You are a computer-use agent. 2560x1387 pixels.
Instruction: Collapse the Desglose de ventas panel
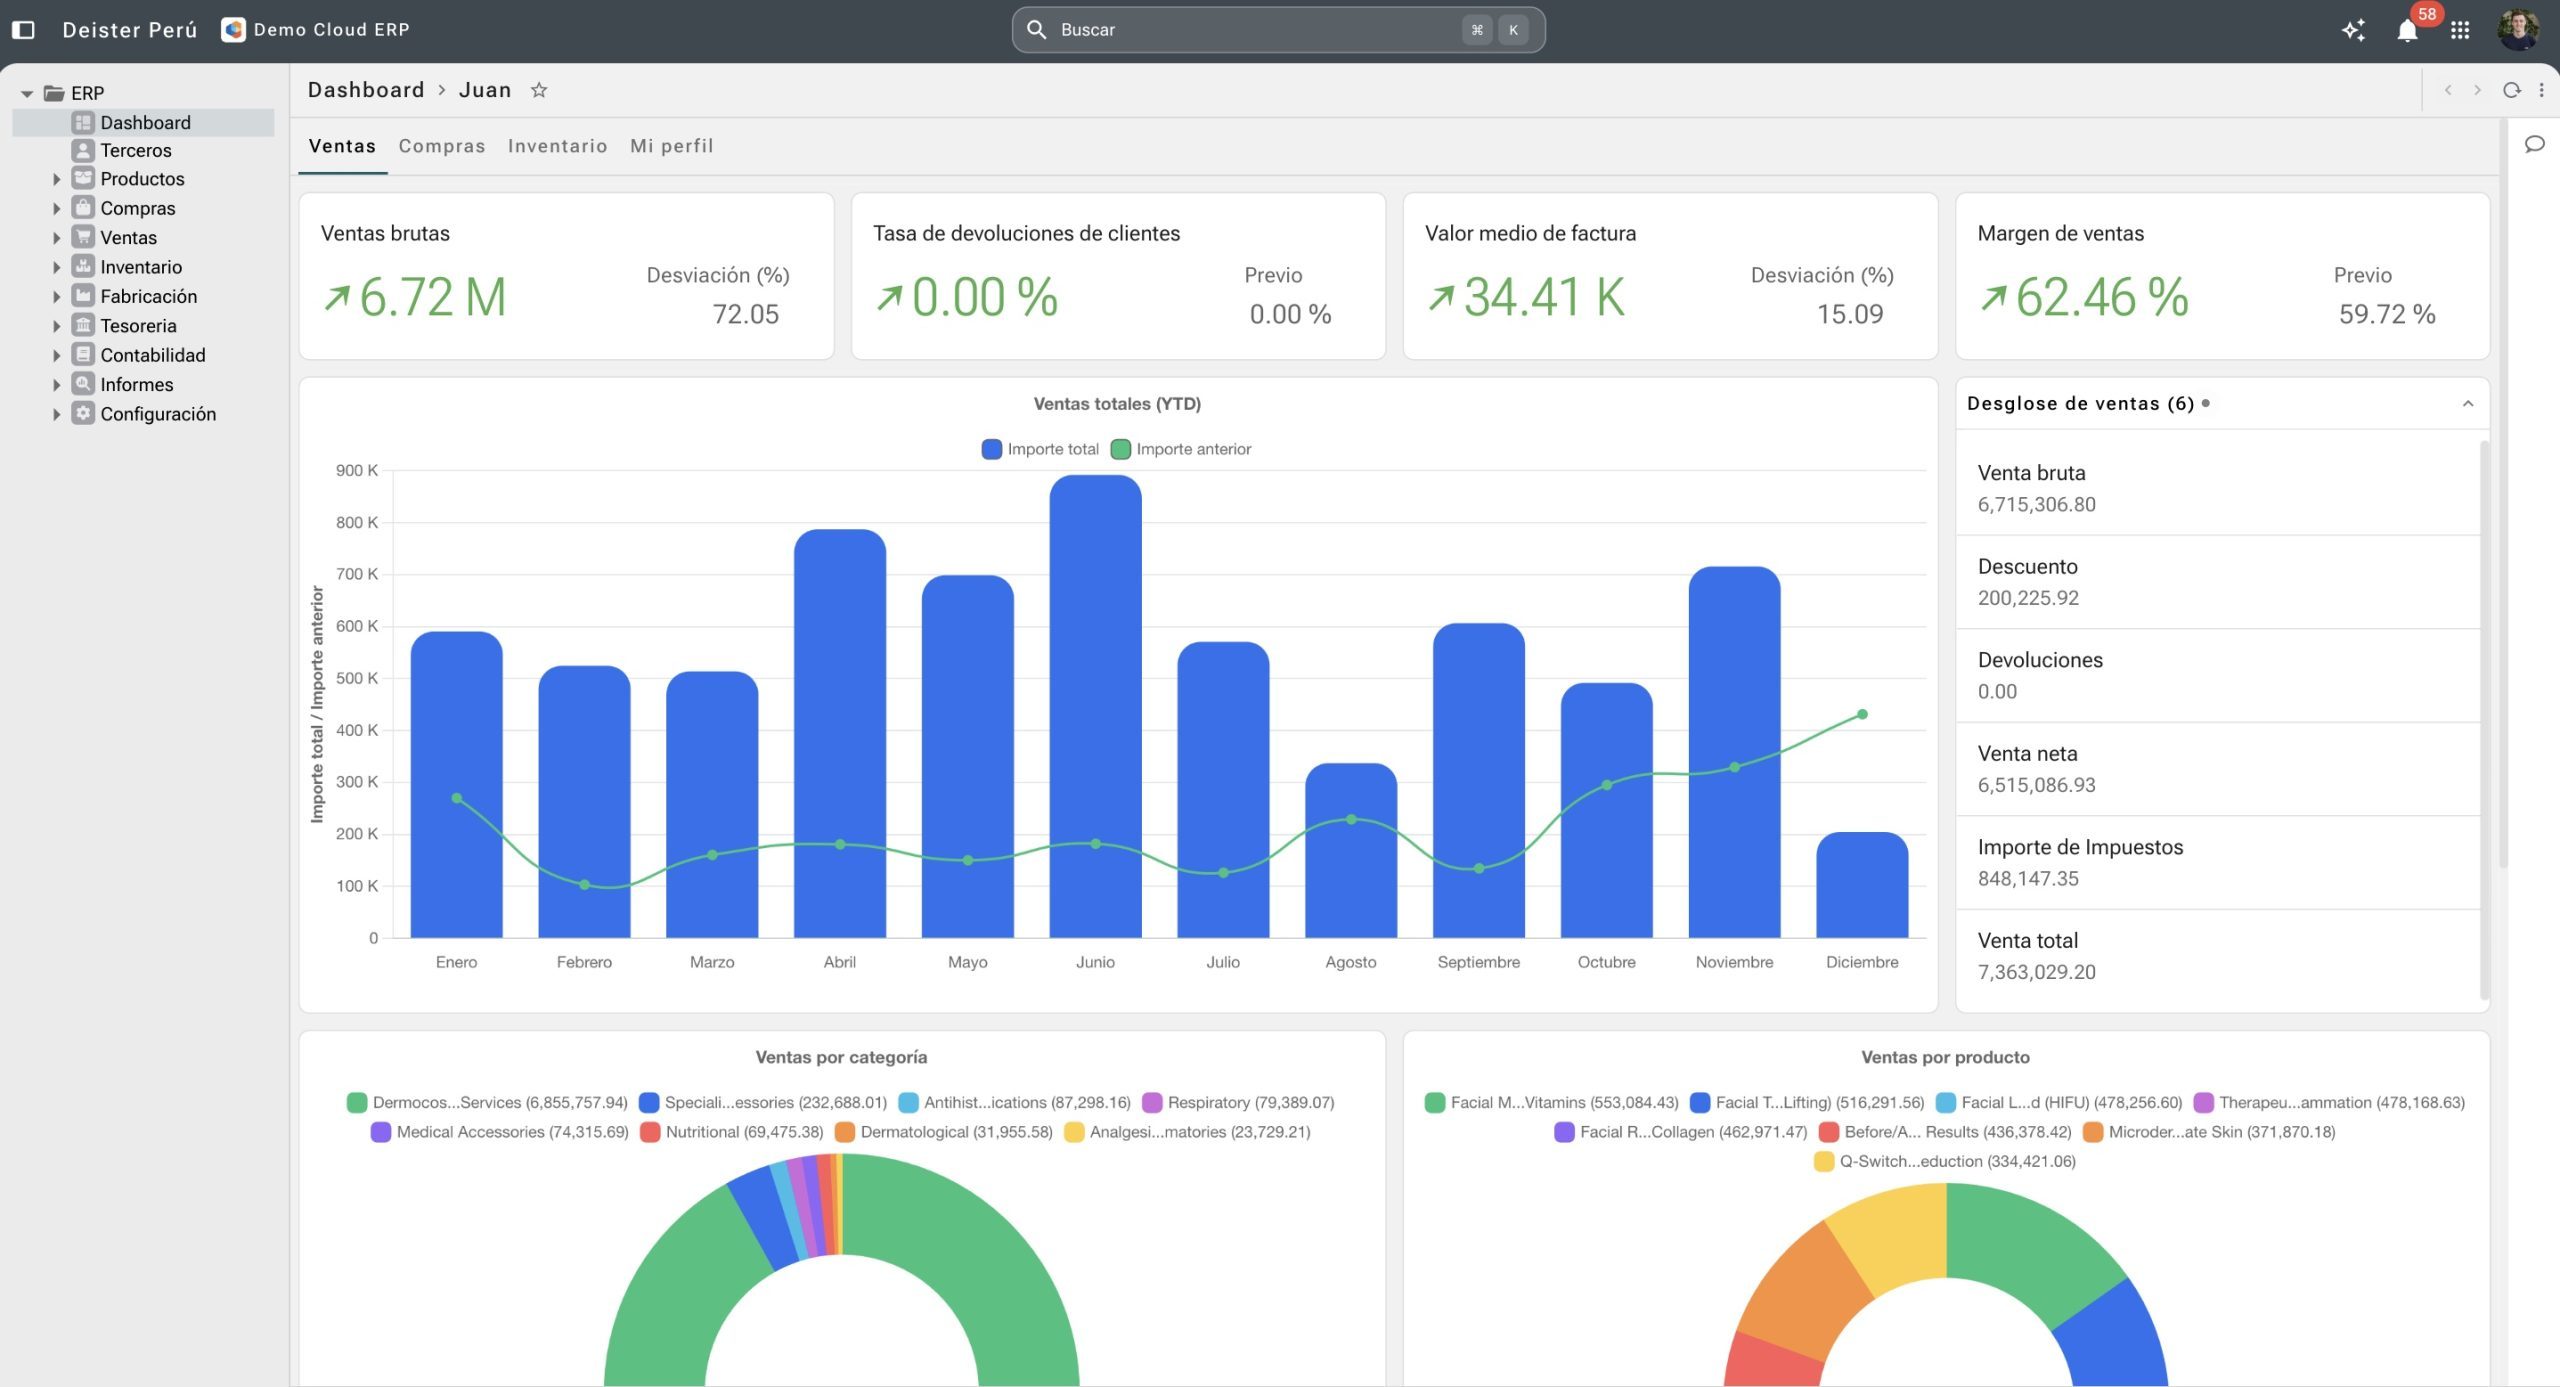pyautogui.click(x=2467, y=404)
